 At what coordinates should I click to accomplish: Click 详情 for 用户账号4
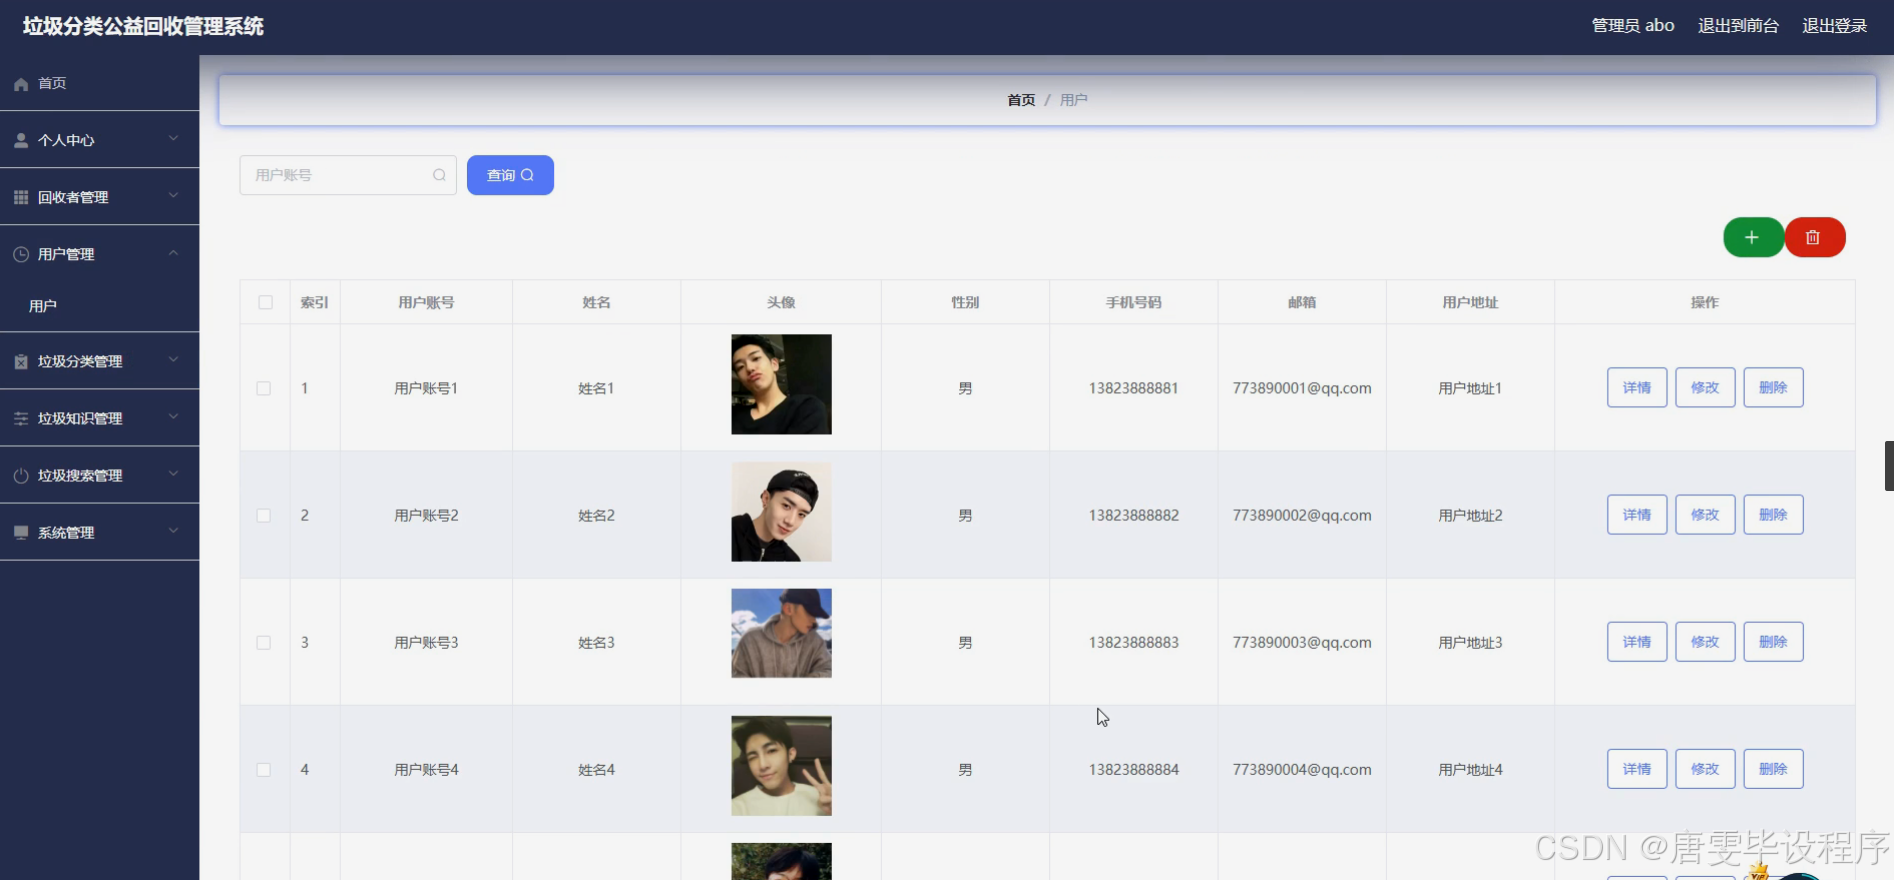tap(1637, 769)
